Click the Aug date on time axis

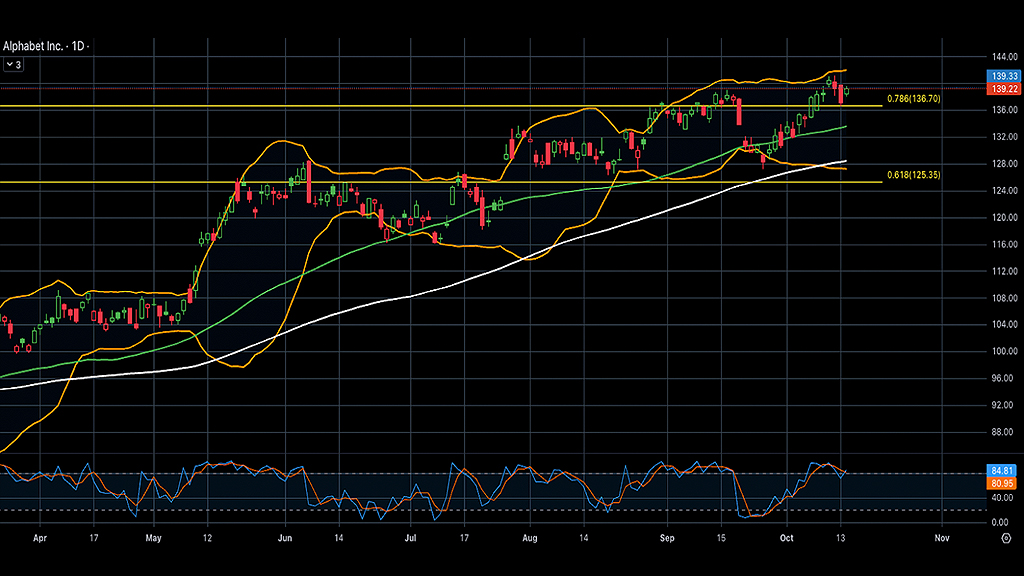pyautogui.click(x=530, y=538)
